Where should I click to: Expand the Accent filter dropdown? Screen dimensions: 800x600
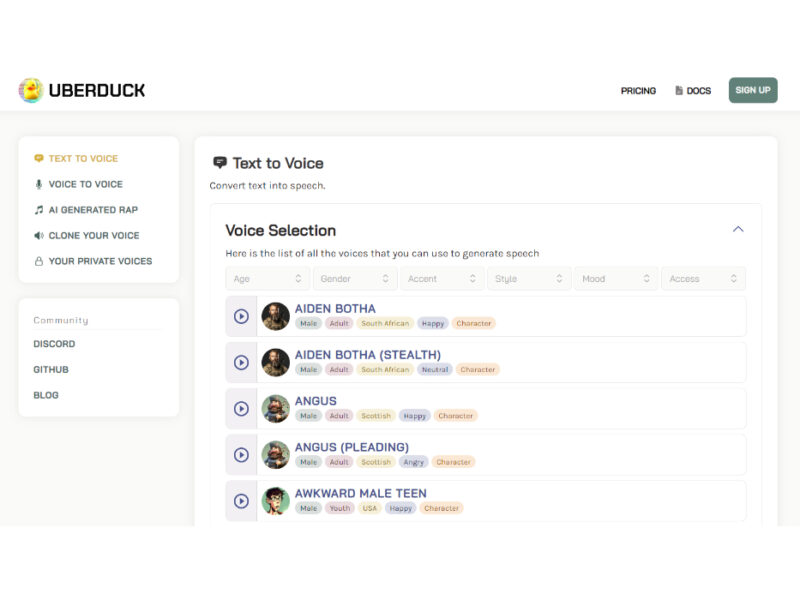tap(441, 279)
